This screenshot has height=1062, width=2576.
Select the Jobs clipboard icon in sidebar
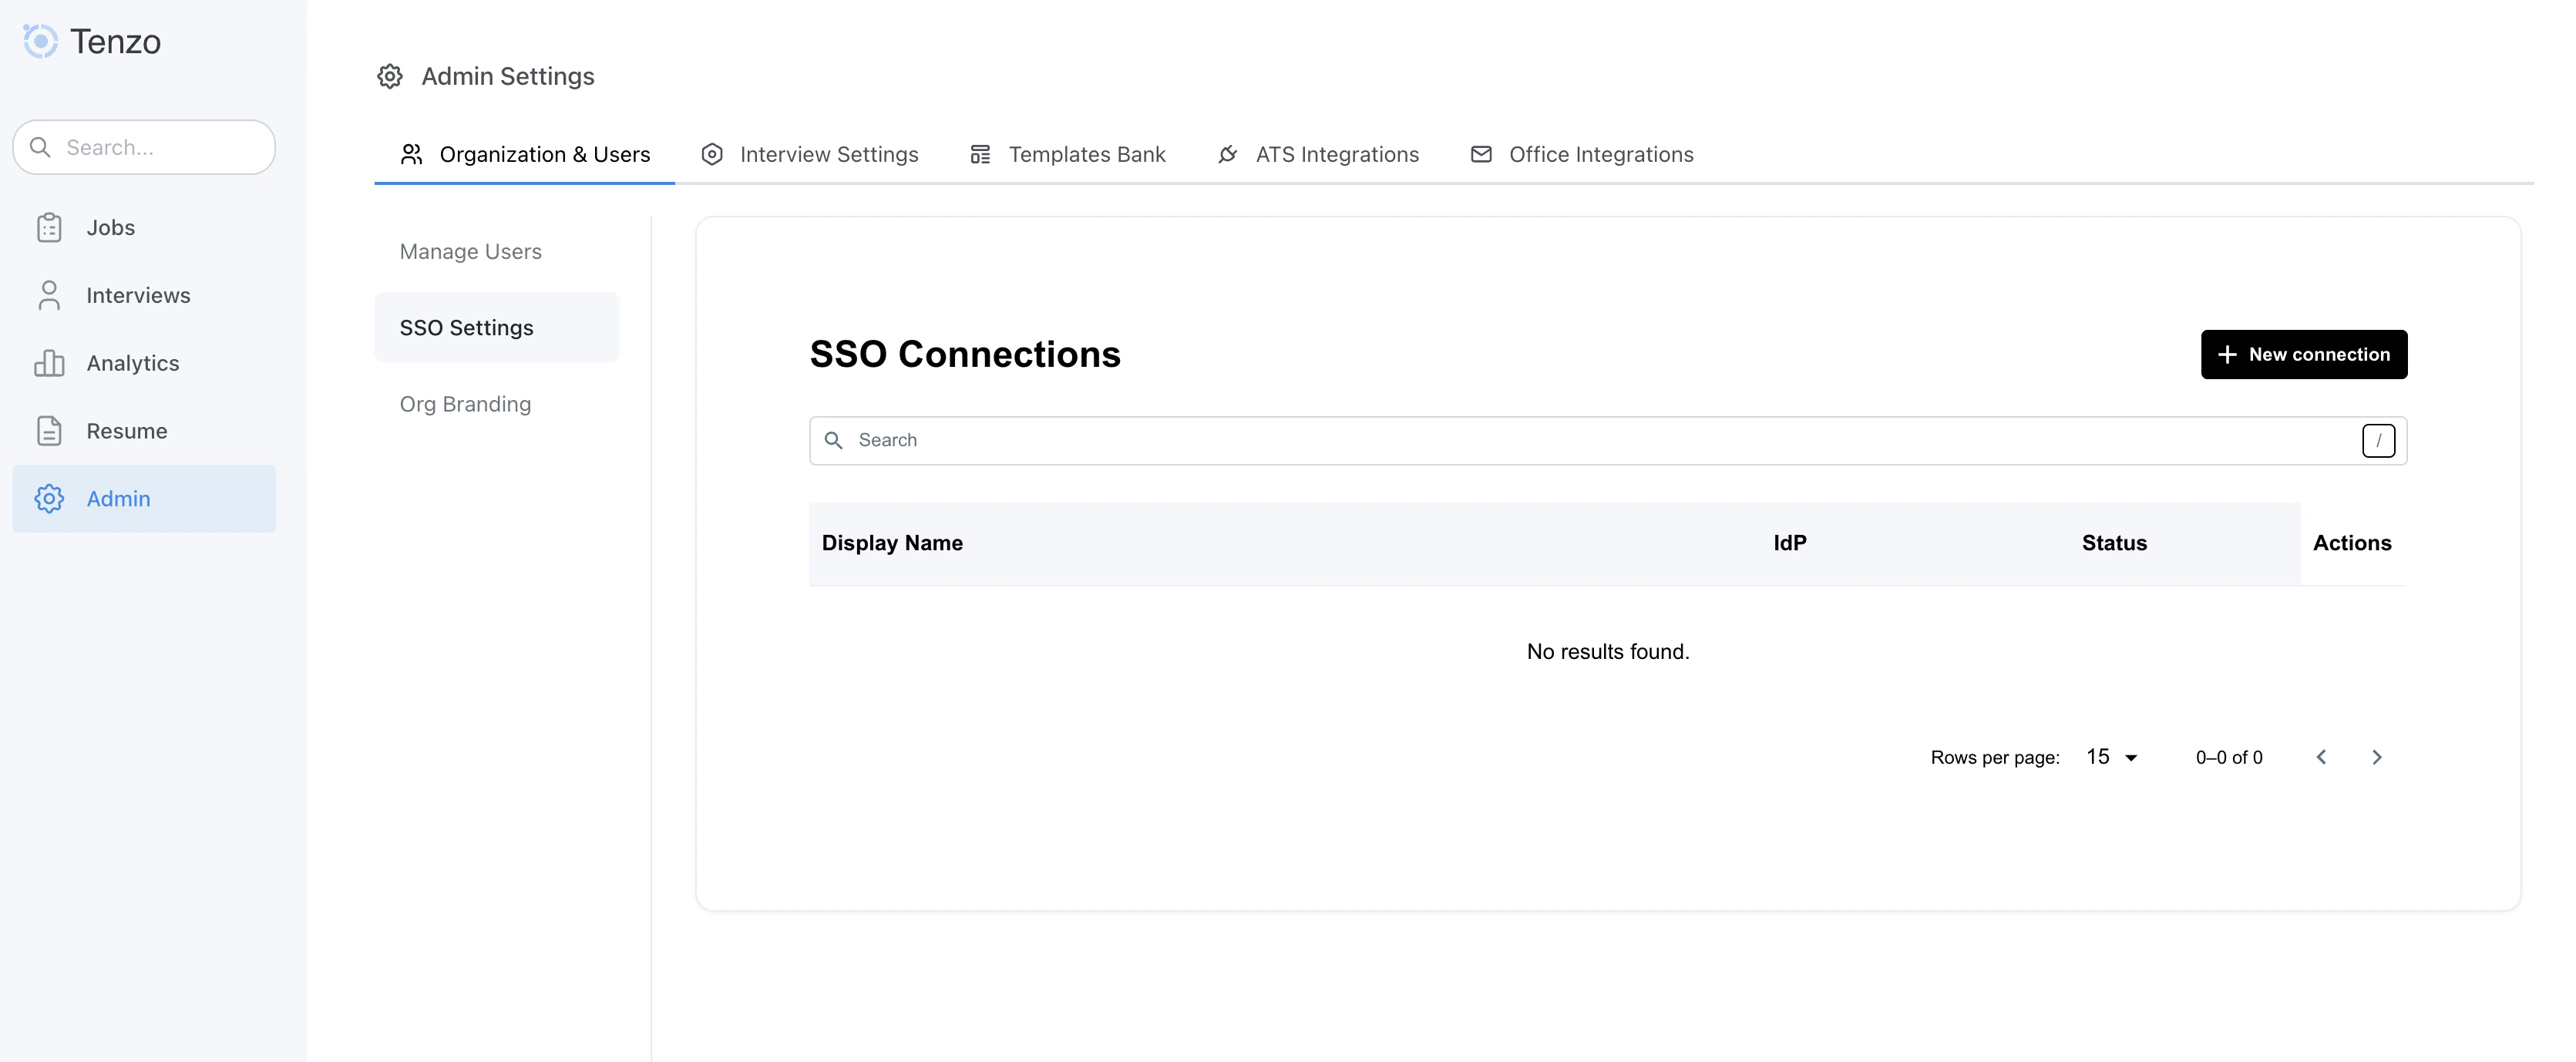49,227
